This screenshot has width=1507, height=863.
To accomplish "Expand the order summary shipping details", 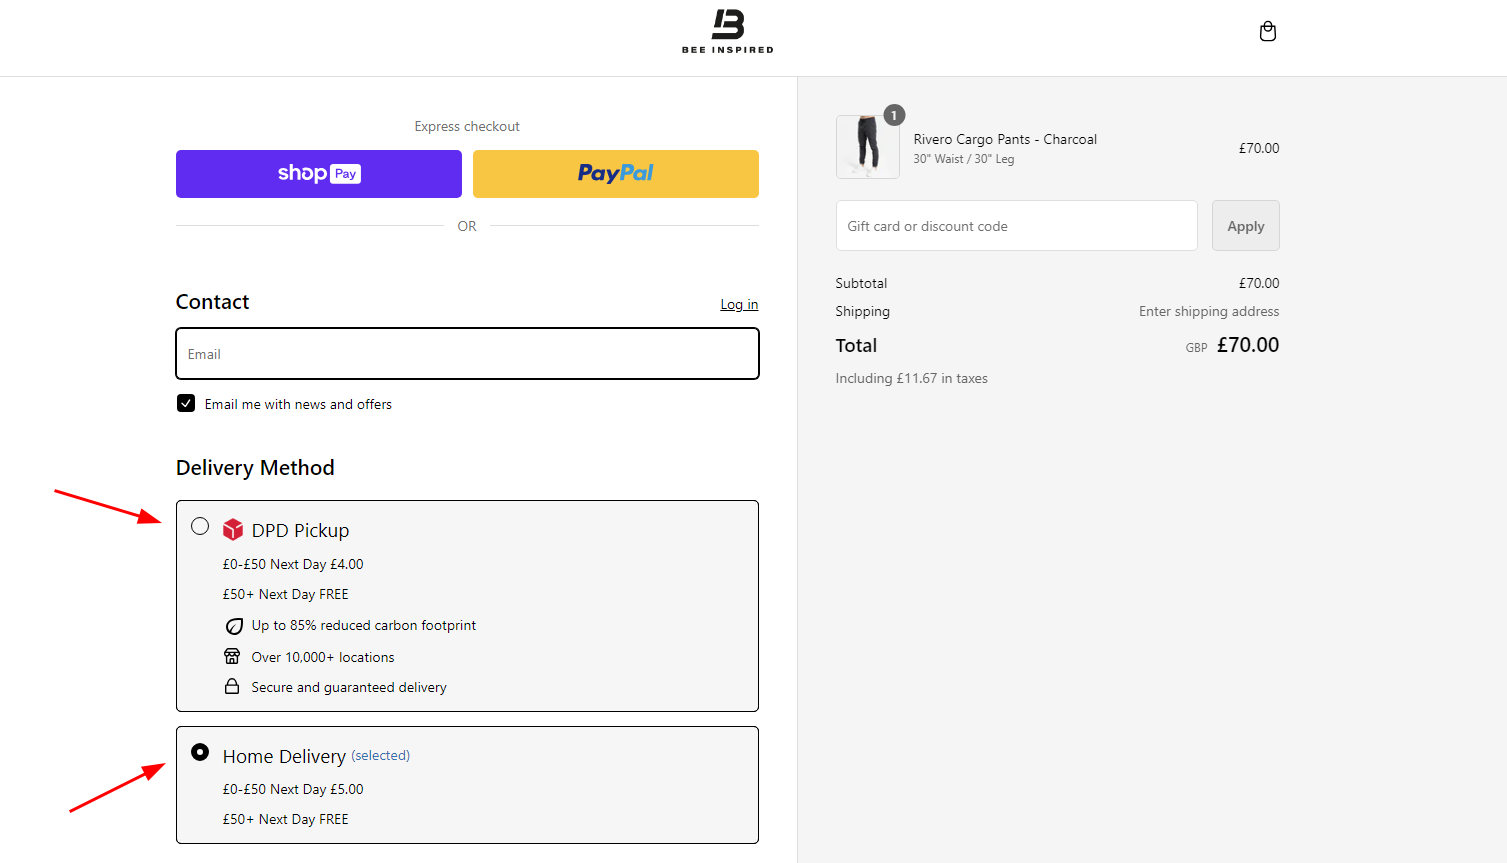I will point(862,311).
